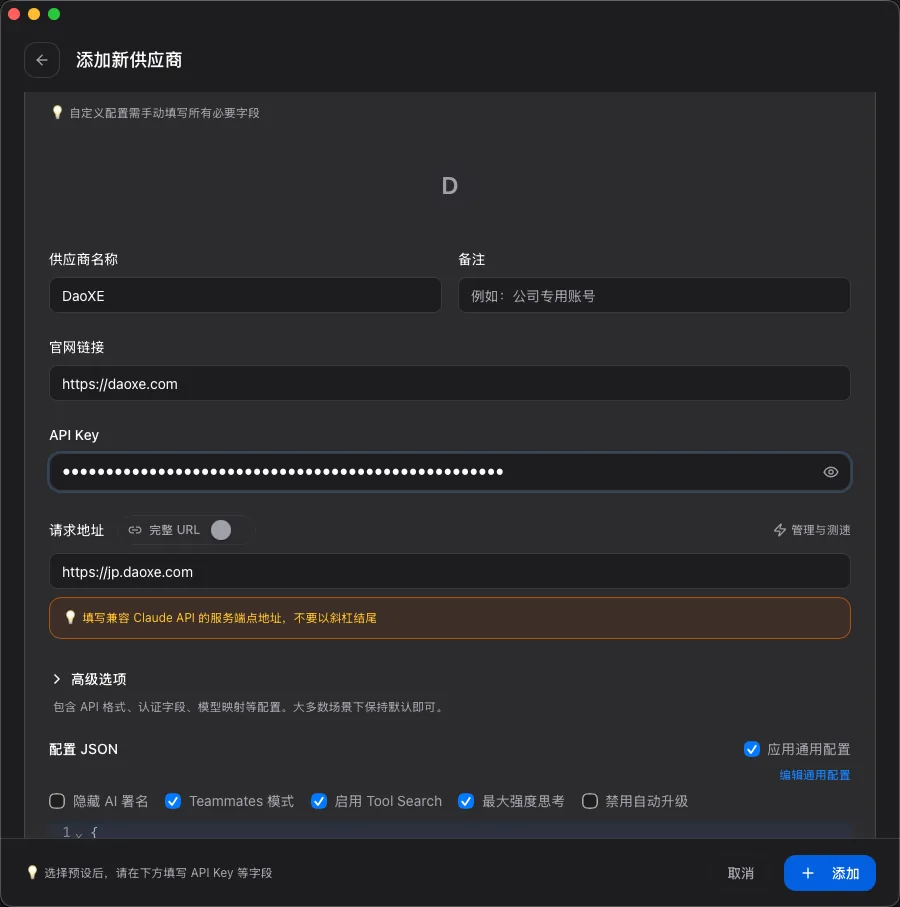
Task: Click the blue 添加 button
Action: (829, 873)
